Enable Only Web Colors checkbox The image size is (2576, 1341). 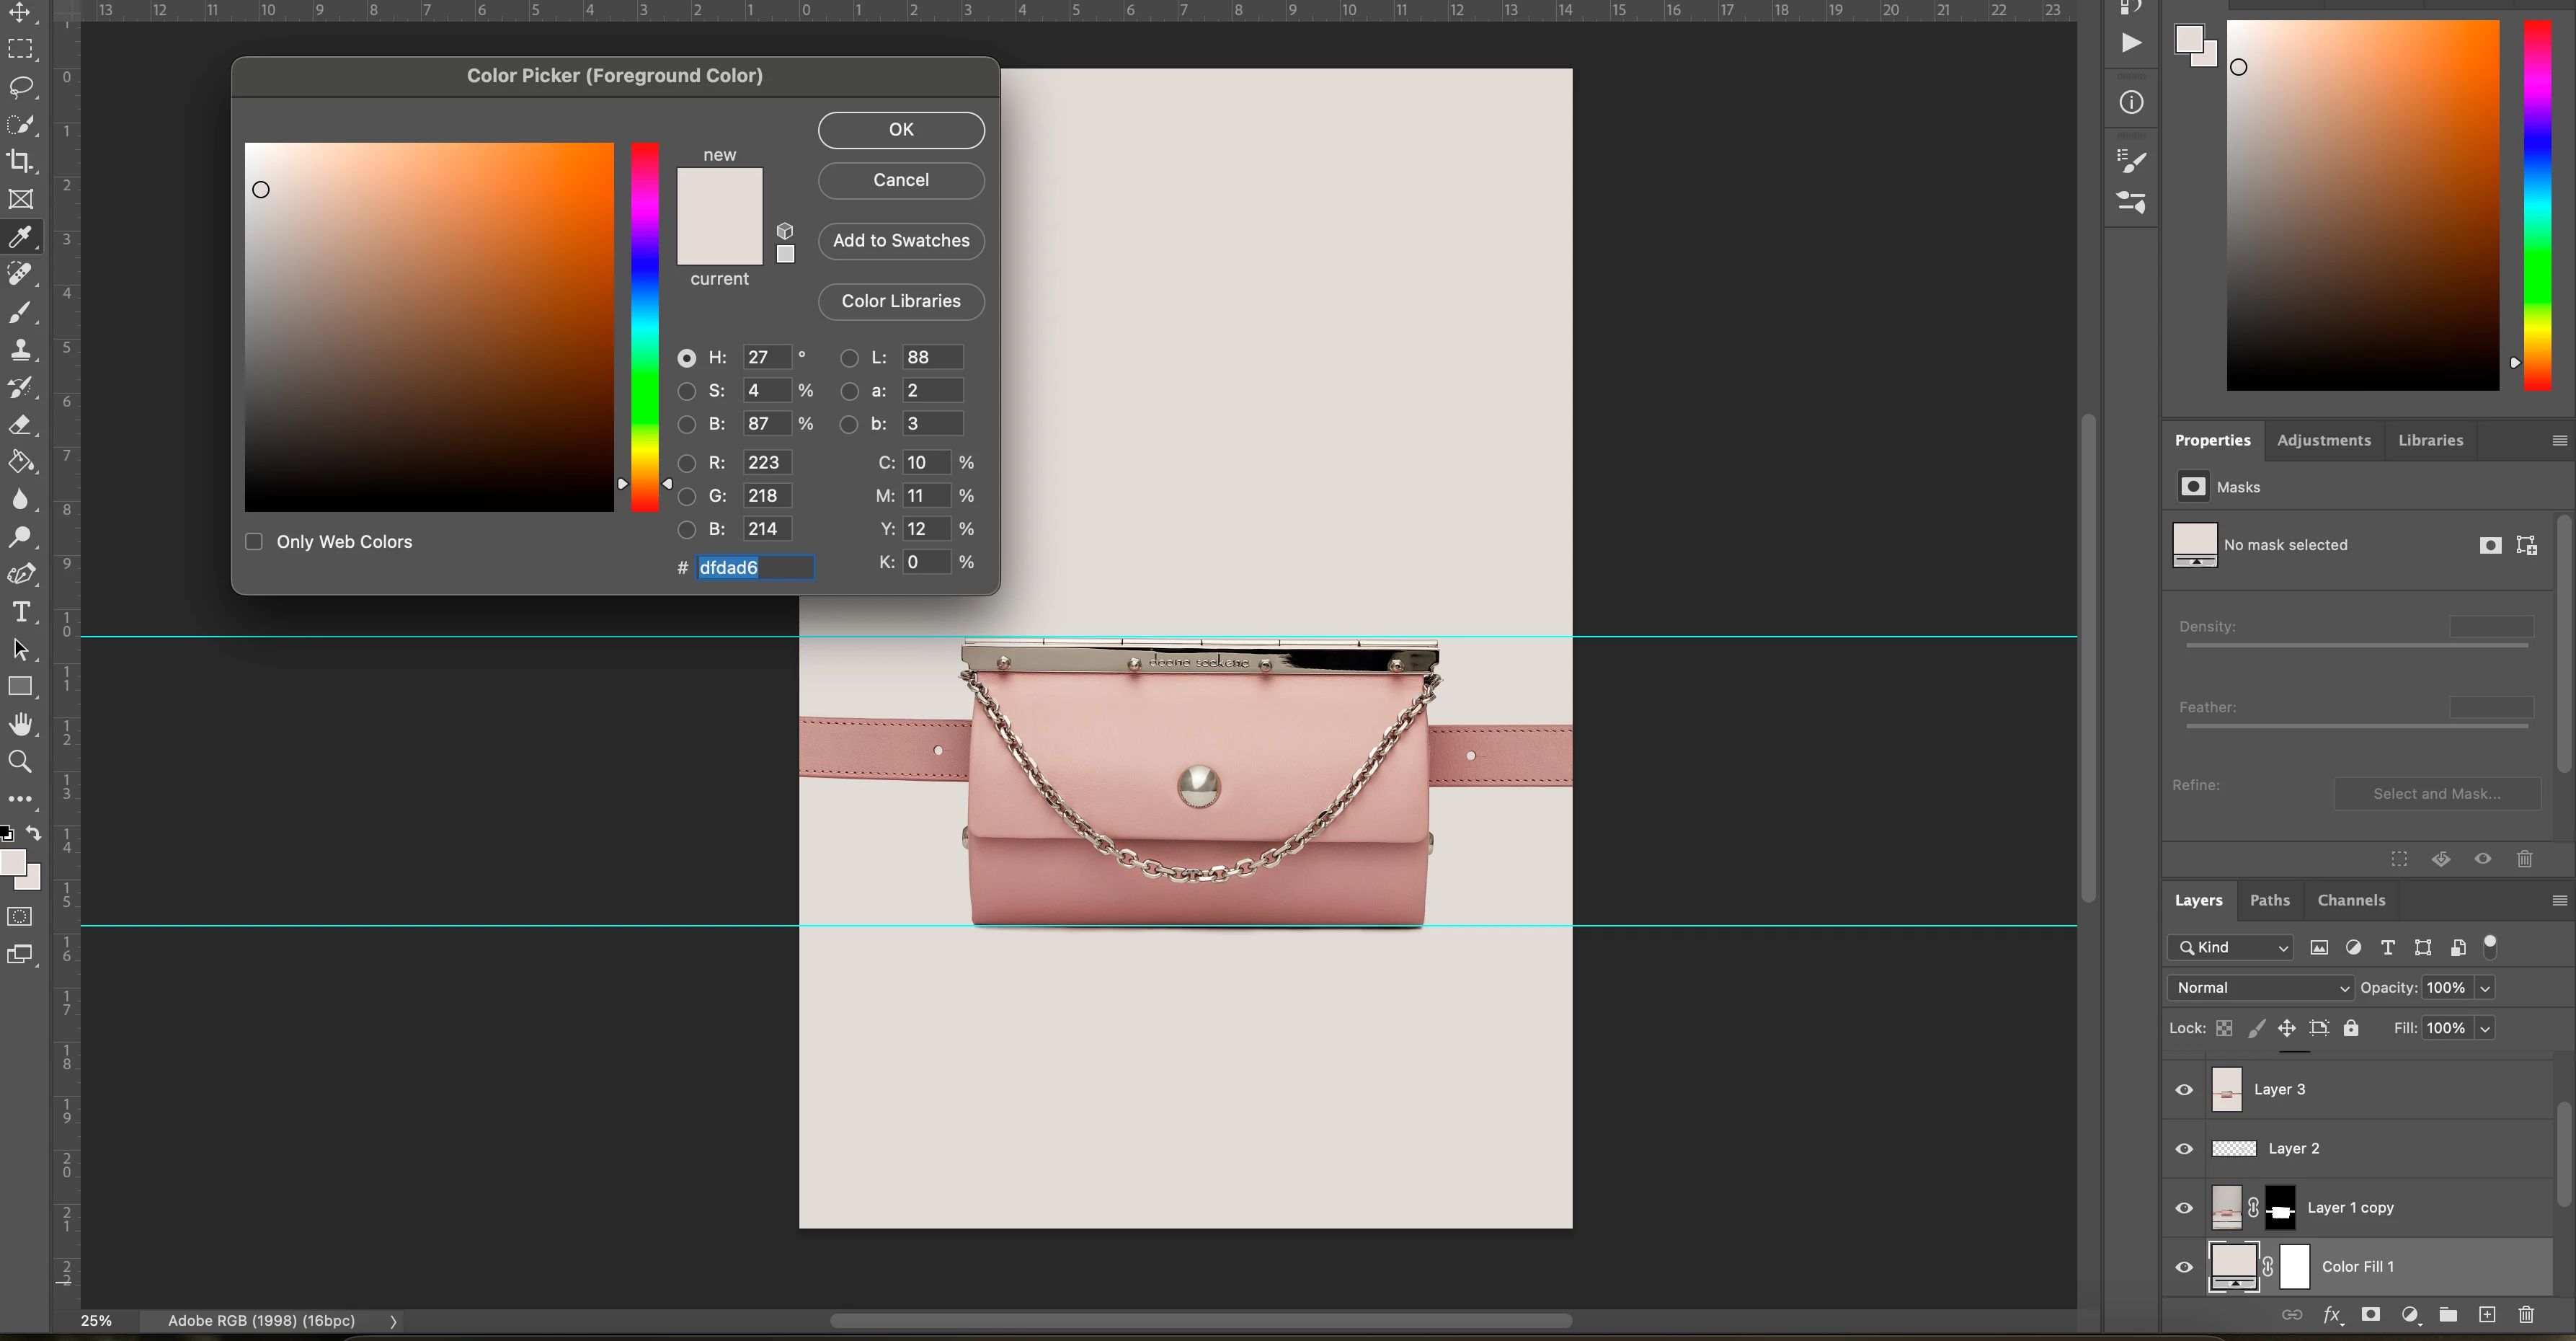tap(254, 541)
